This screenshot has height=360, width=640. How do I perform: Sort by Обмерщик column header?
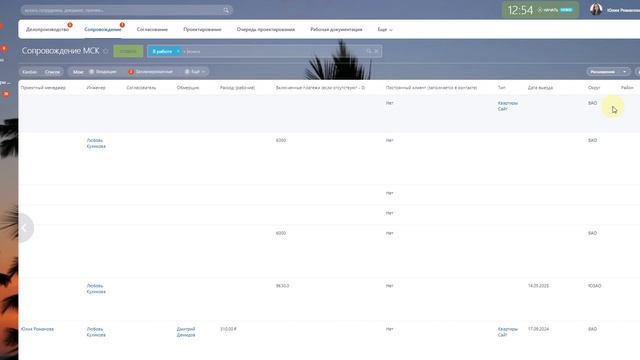click(188, 88)
